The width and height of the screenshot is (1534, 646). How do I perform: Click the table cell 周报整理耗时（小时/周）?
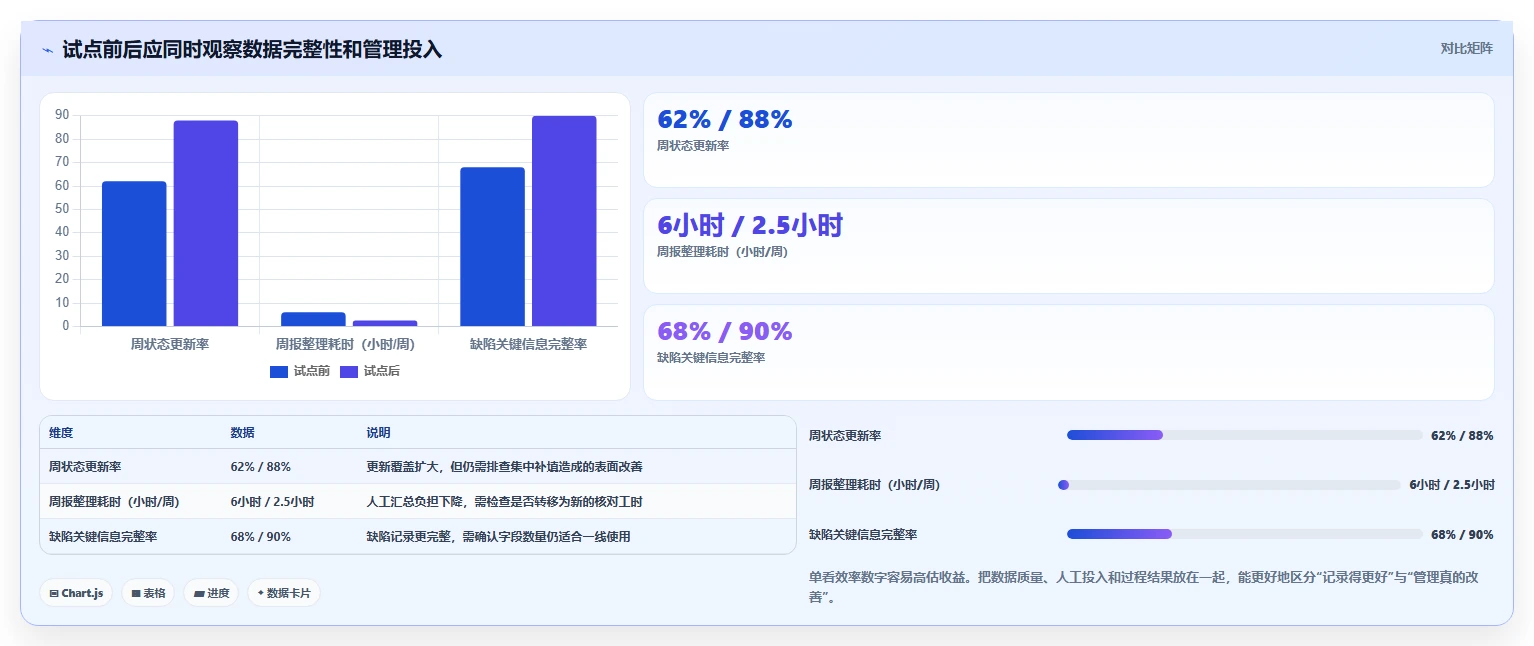pos(114,502)
